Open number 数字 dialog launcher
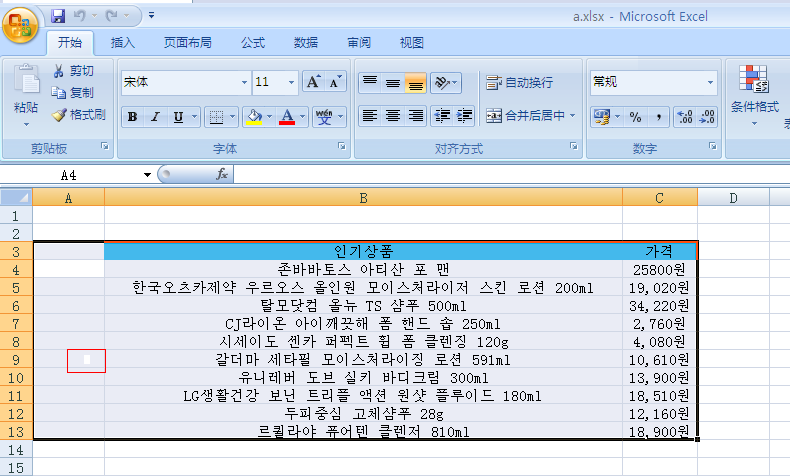Screen dimensions: 790x476 (x=713, y=146)
